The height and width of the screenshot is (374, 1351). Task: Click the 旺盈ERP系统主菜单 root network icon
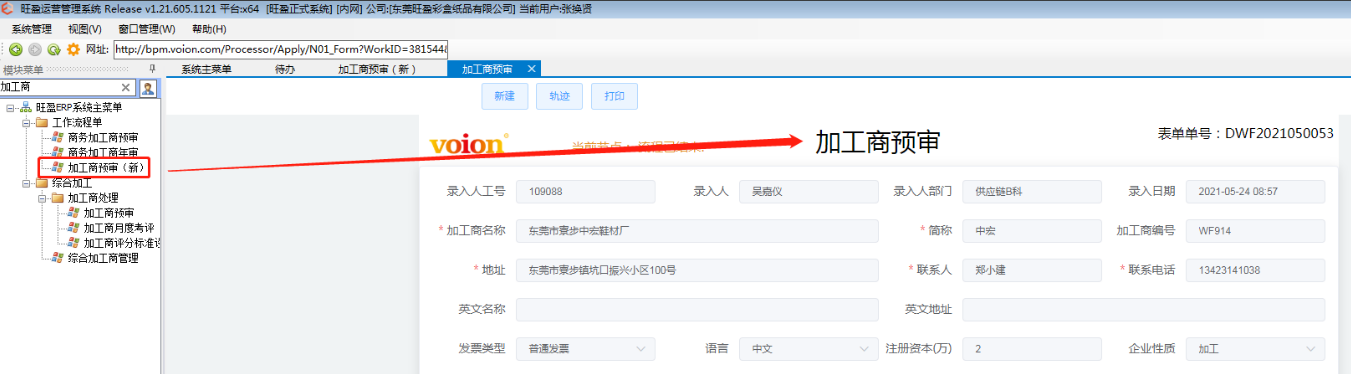26,107
